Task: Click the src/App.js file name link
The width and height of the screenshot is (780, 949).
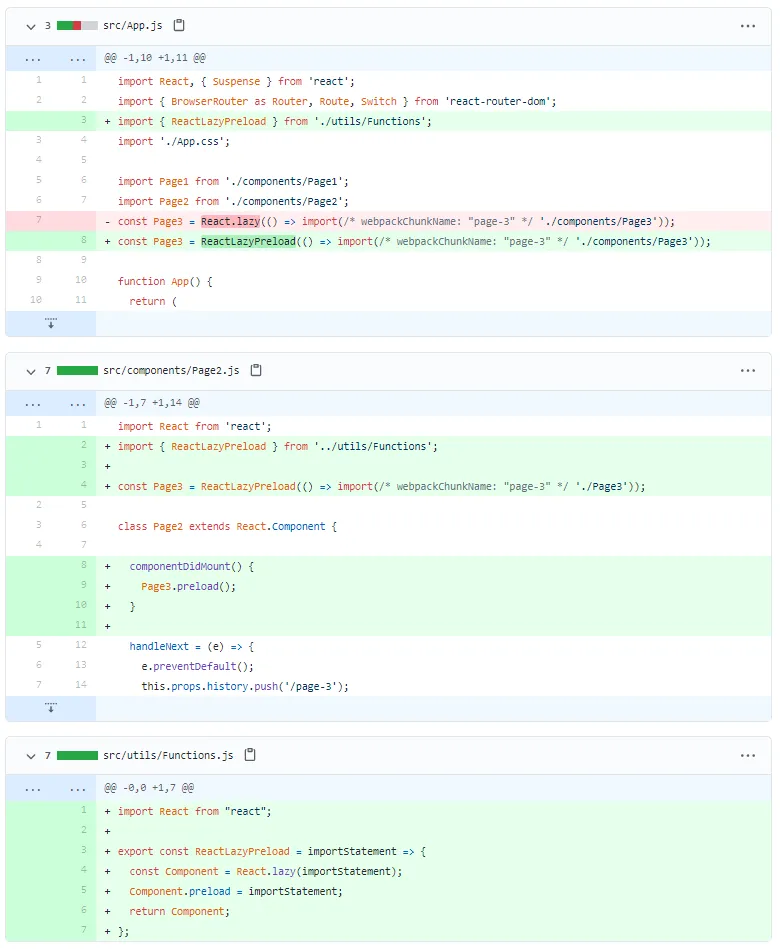Action: click(x=133, y=25)
